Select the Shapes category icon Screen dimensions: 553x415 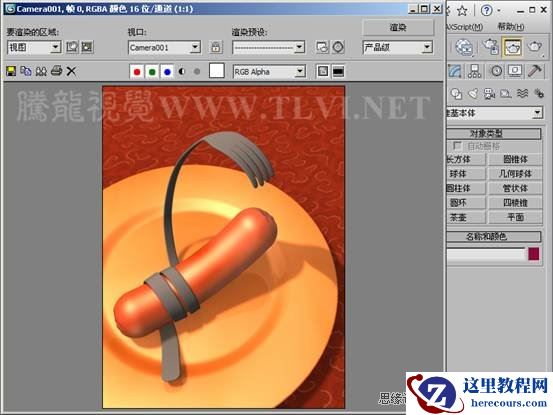457,94
